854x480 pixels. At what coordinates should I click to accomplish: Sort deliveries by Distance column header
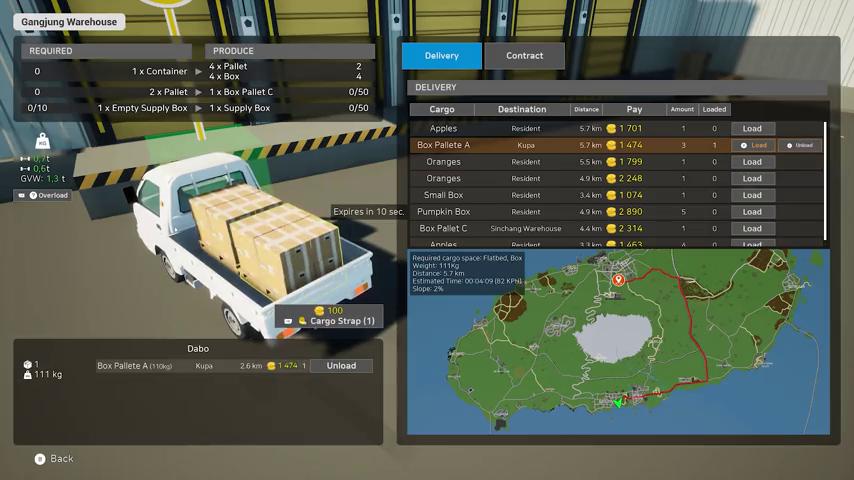586,109
